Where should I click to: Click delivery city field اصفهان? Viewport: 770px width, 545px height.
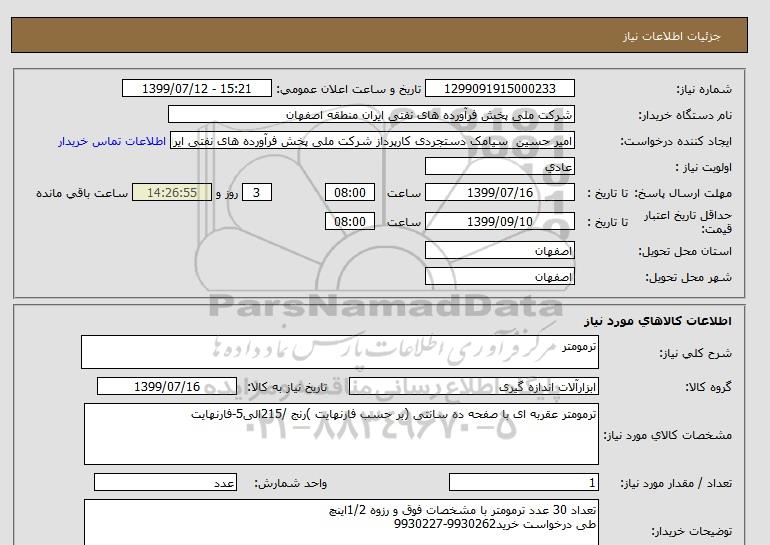click(x=499, y=276)
